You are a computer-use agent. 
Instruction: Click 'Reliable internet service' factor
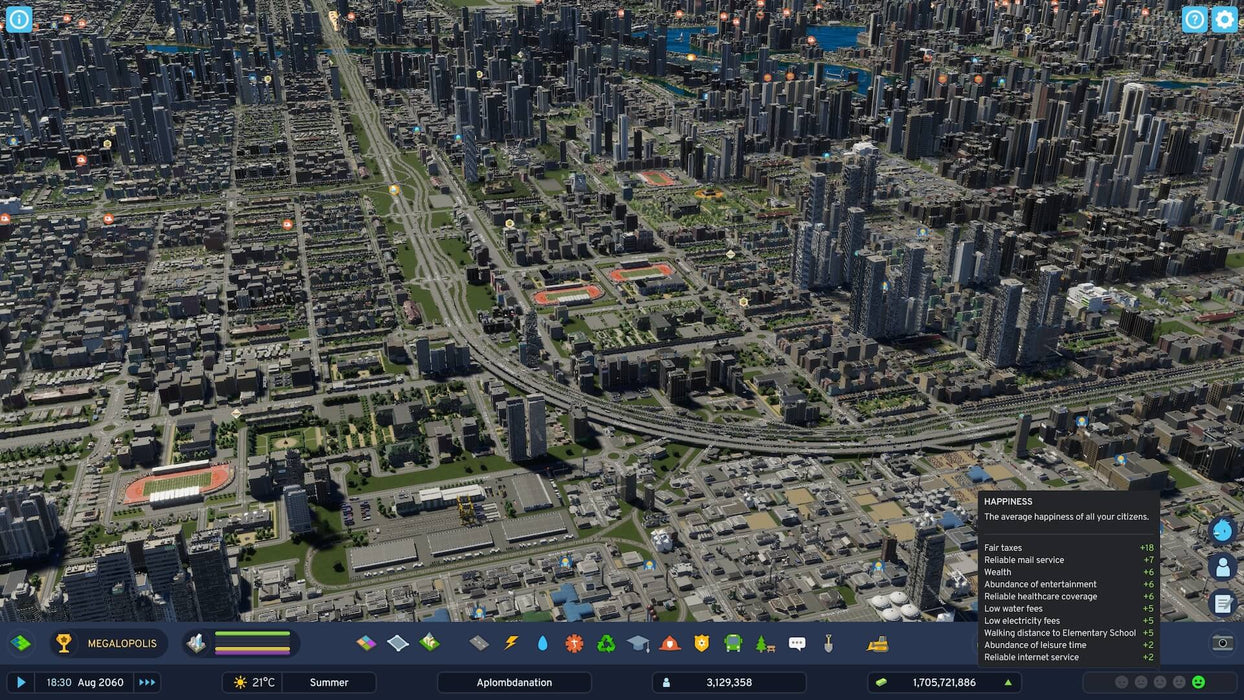coord(1069,657)
